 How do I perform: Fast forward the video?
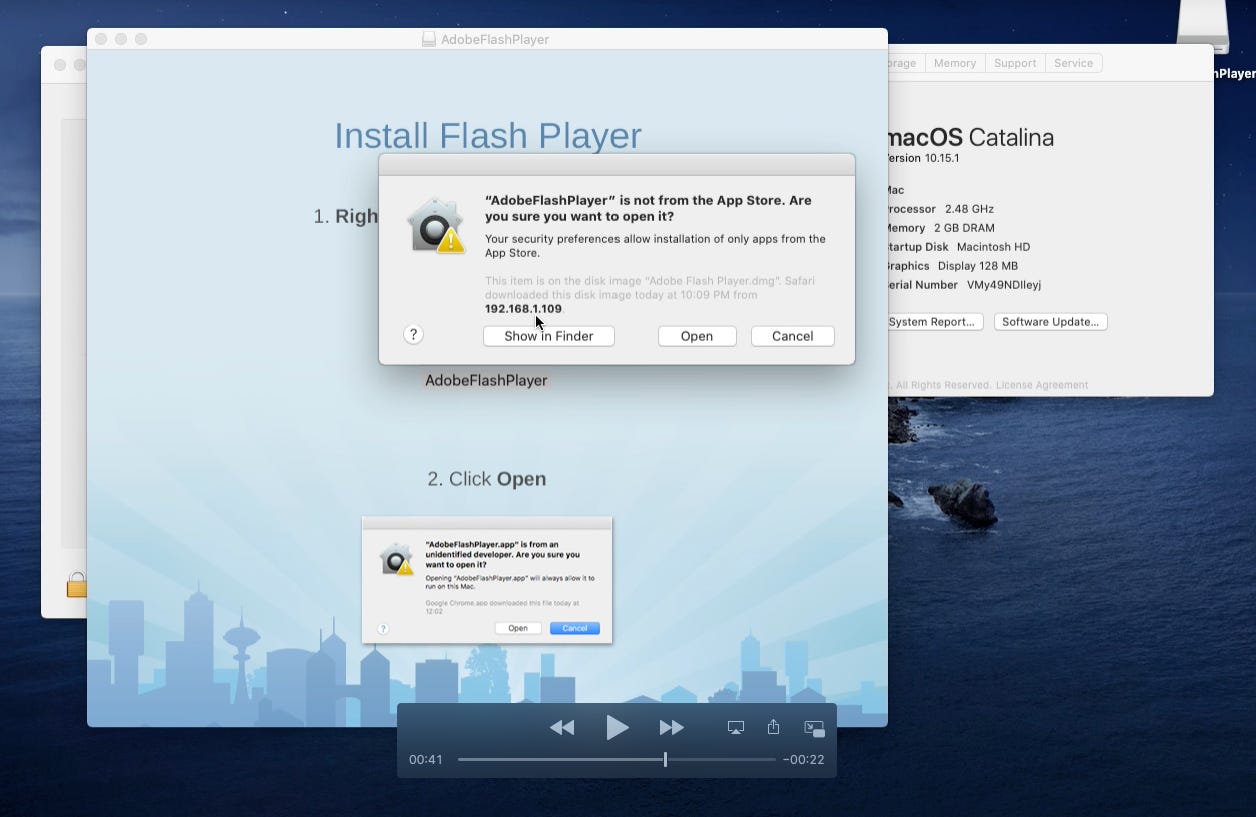(x=672, y=728)
